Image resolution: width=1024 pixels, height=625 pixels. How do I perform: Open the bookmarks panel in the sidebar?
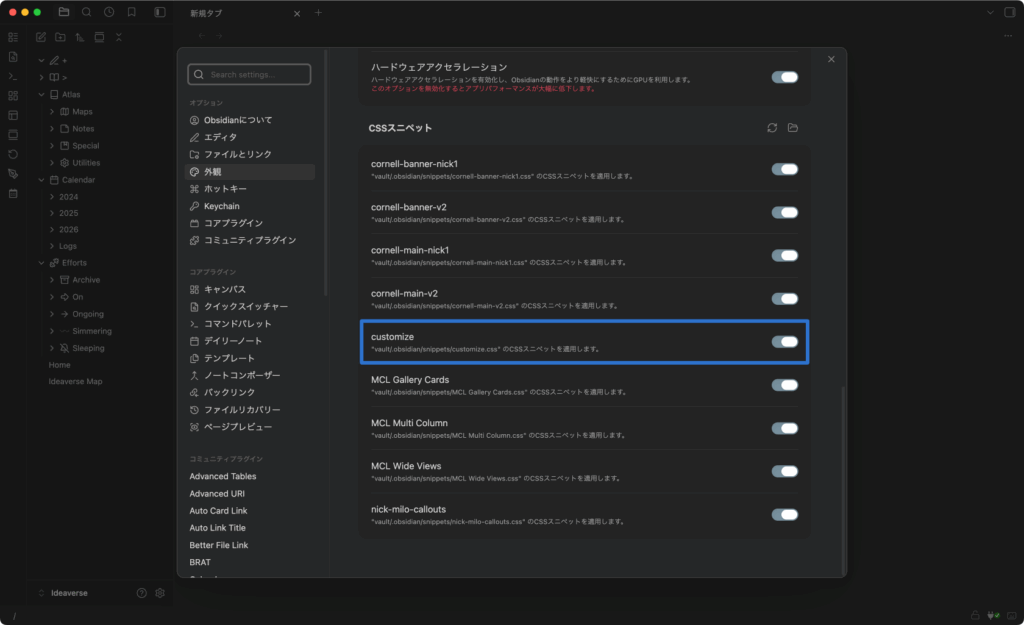click(131, 12)
